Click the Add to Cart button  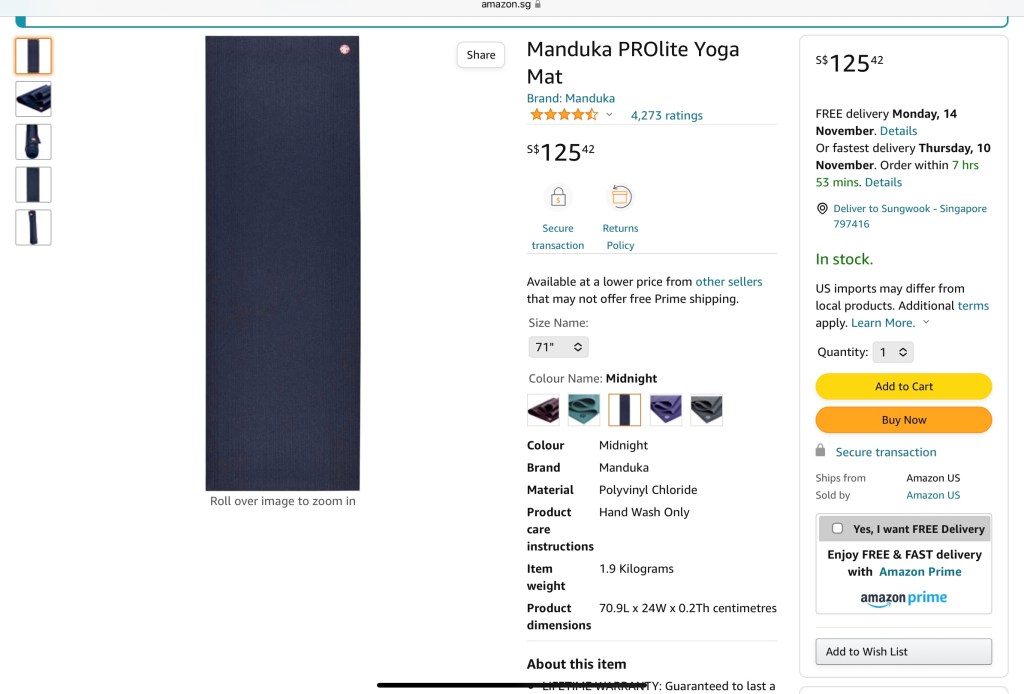point(904,387)
